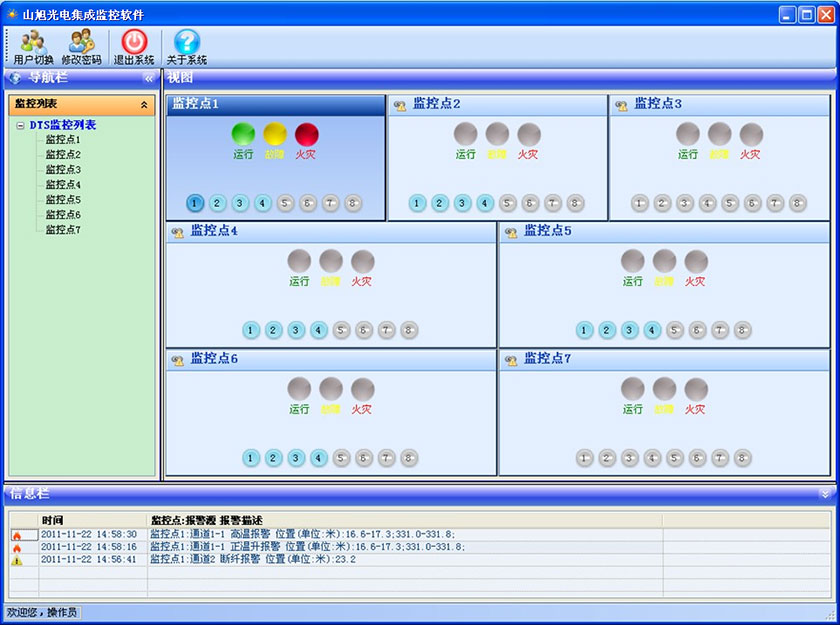This screenshot has width=840, height=625.
Task: Collapse the 监控列表 section header
Action: coord(143,104)
